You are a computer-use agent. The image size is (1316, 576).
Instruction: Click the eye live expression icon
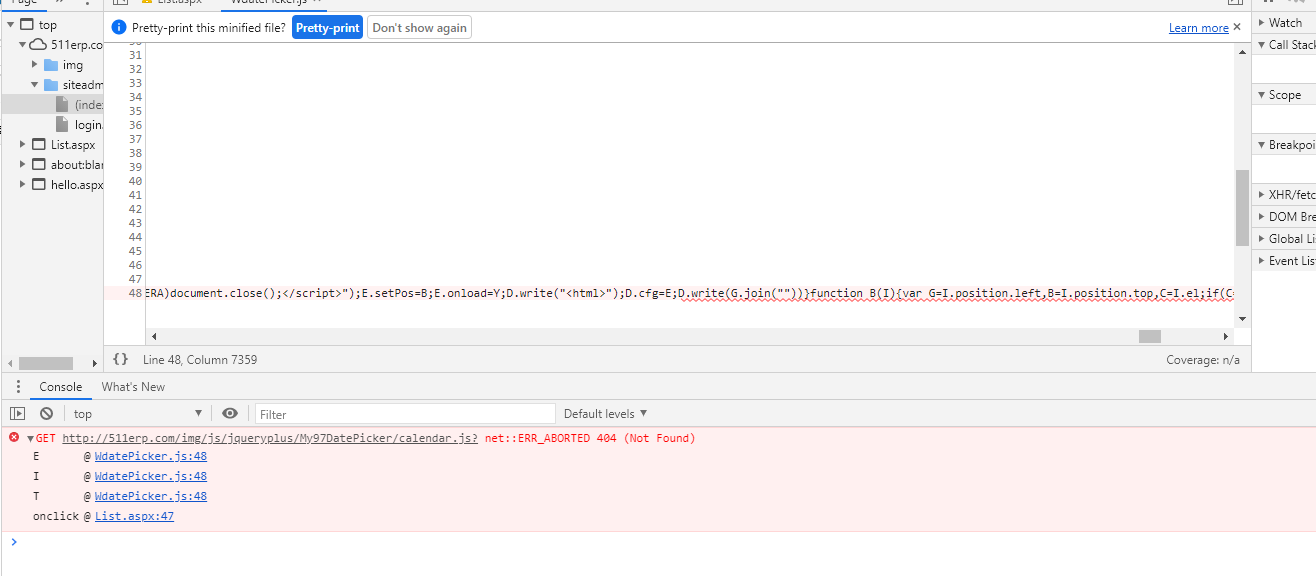click(x=230, y=414)
